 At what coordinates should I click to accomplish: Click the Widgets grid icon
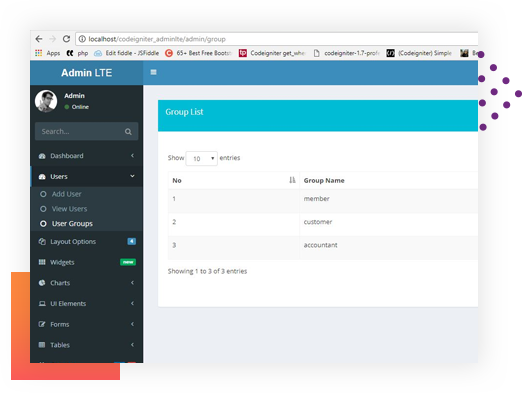[42, 262]
